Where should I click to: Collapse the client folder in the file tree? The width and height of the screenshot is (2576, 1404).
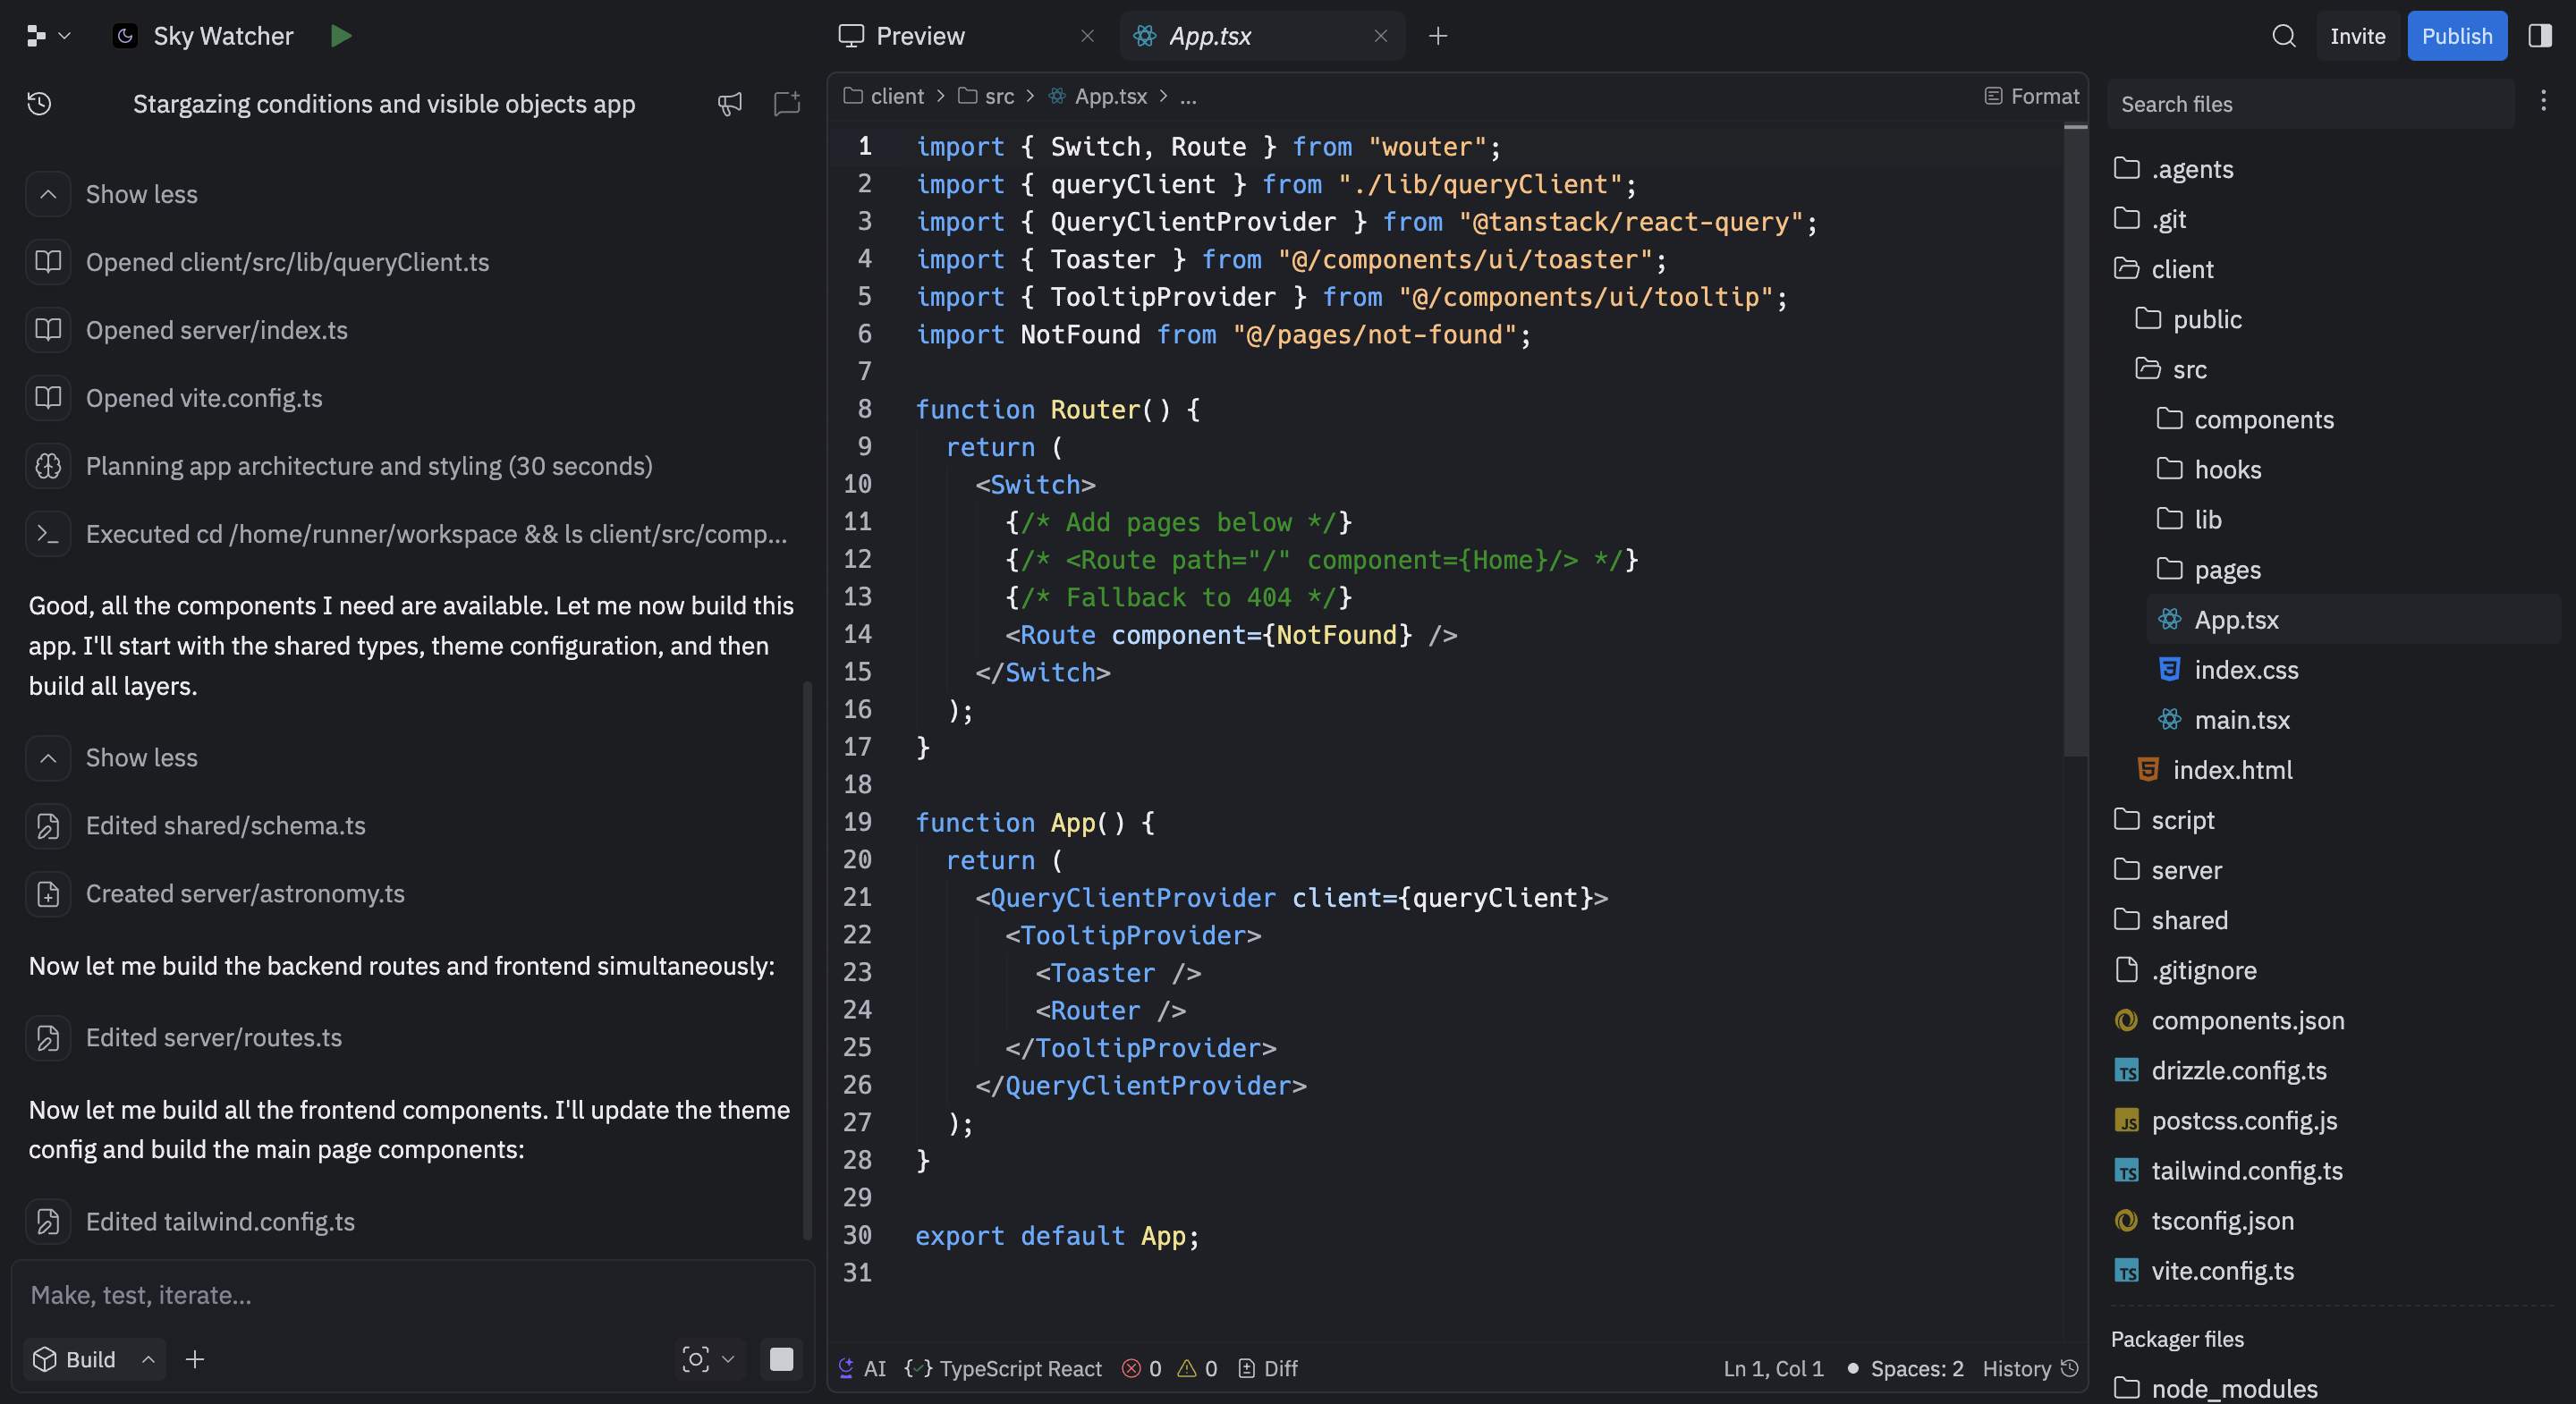click(2181, 269)
